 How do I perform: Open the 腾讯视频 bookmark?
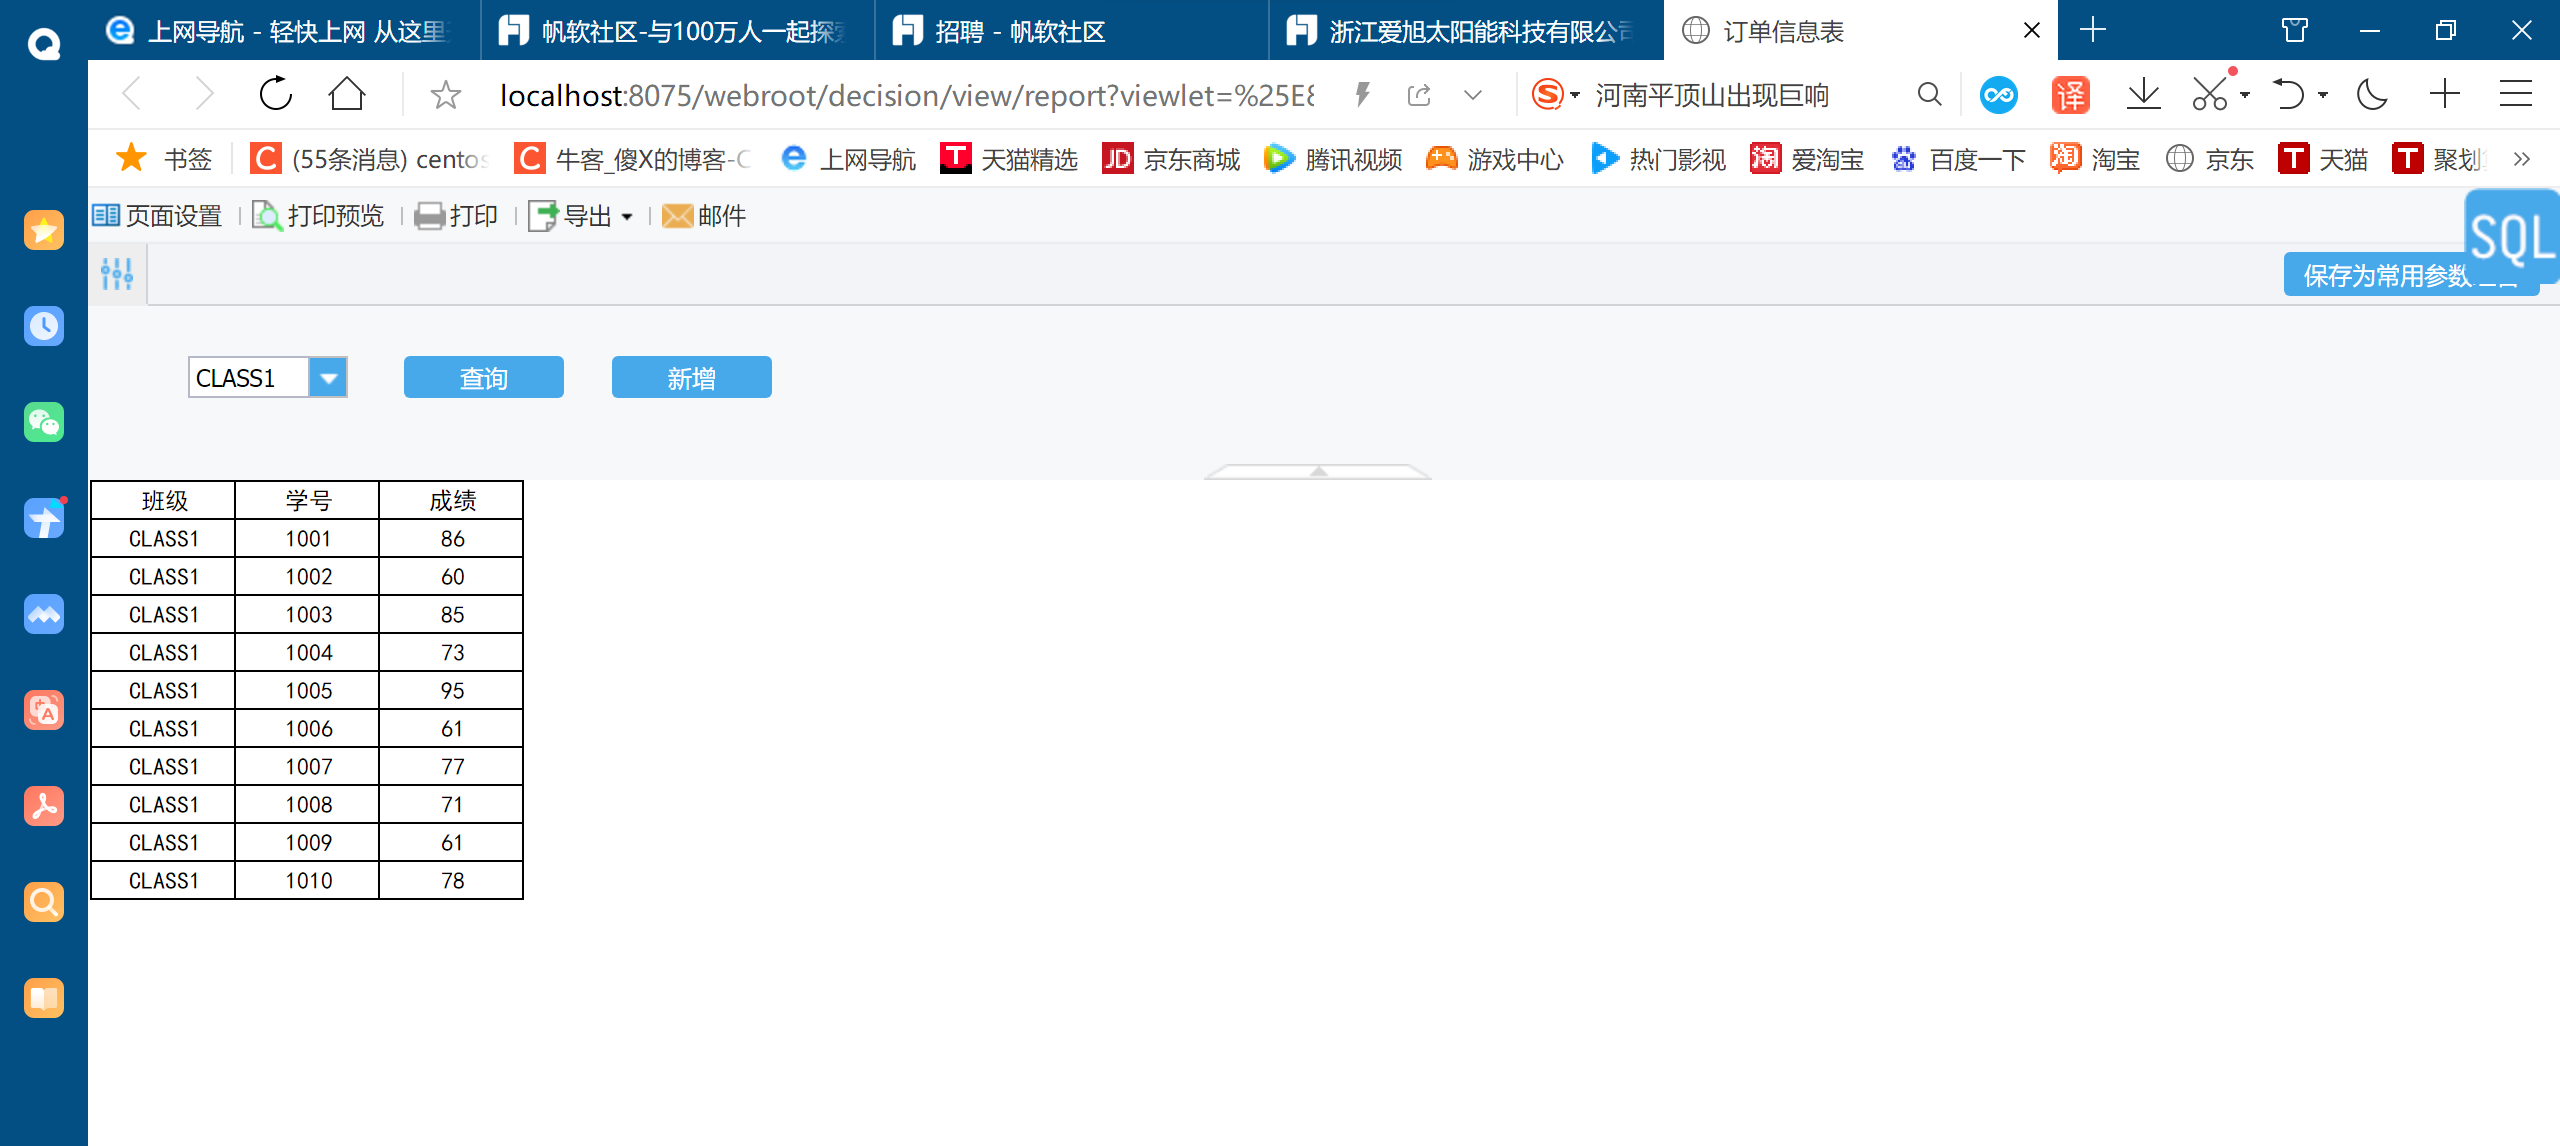(1333, 159)
